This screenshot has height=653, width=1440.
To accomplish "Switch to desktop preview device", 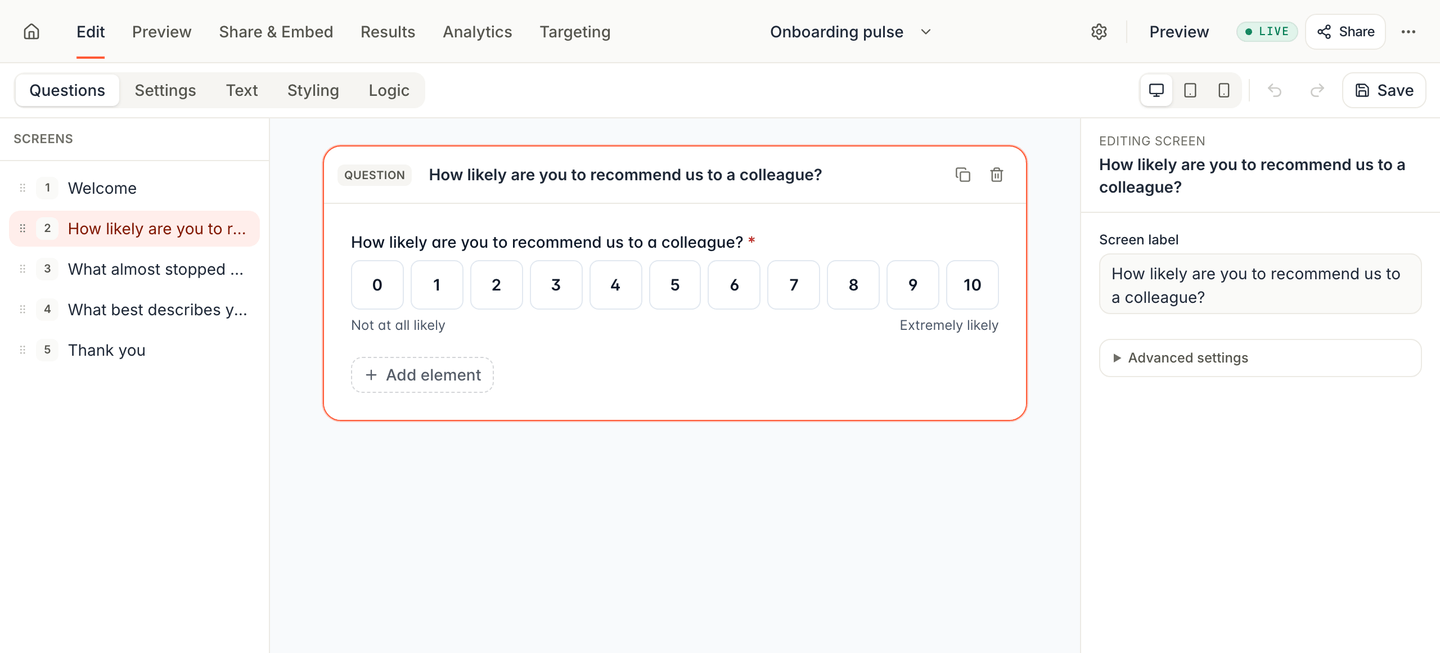I will point(1156,90).
